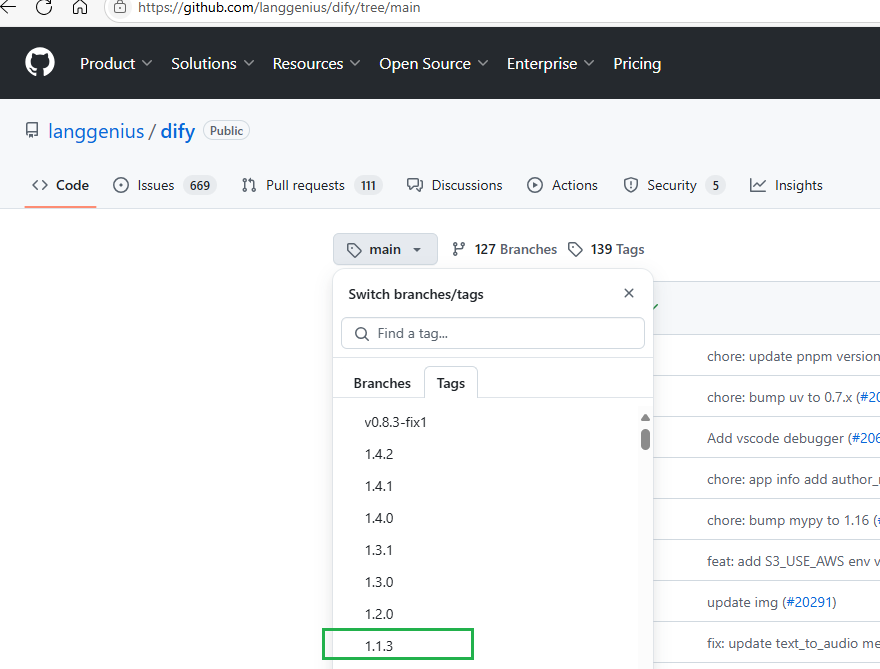This screenshot has width=880, height=669.
Task: Open the dify repository link
Action: pyautogui.click(x=177, y=131)
